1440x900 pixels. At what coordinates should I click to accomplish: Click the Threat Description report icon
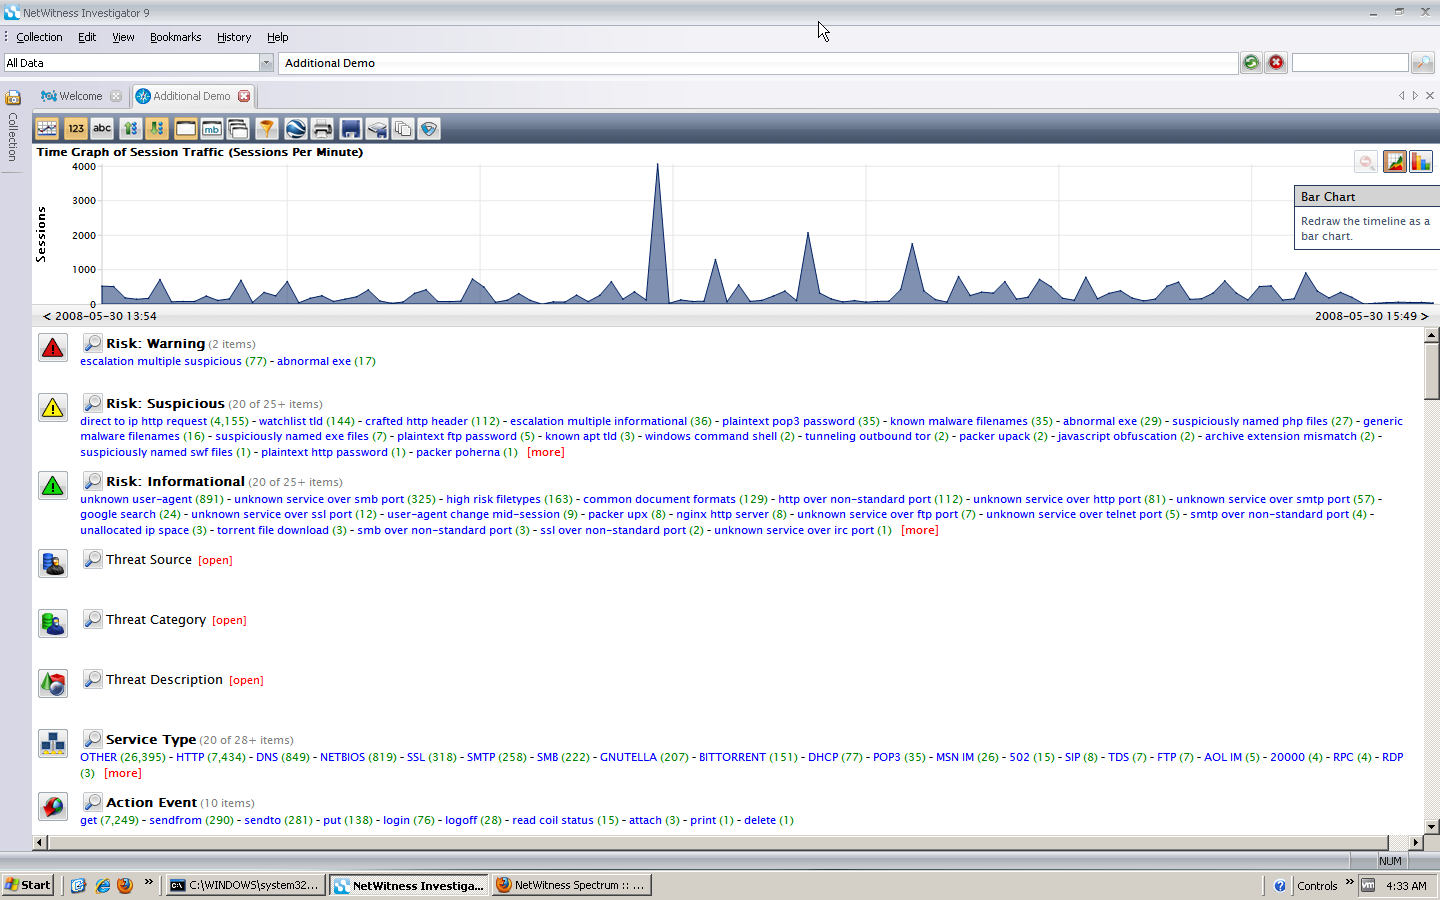(x=53, y=683)
